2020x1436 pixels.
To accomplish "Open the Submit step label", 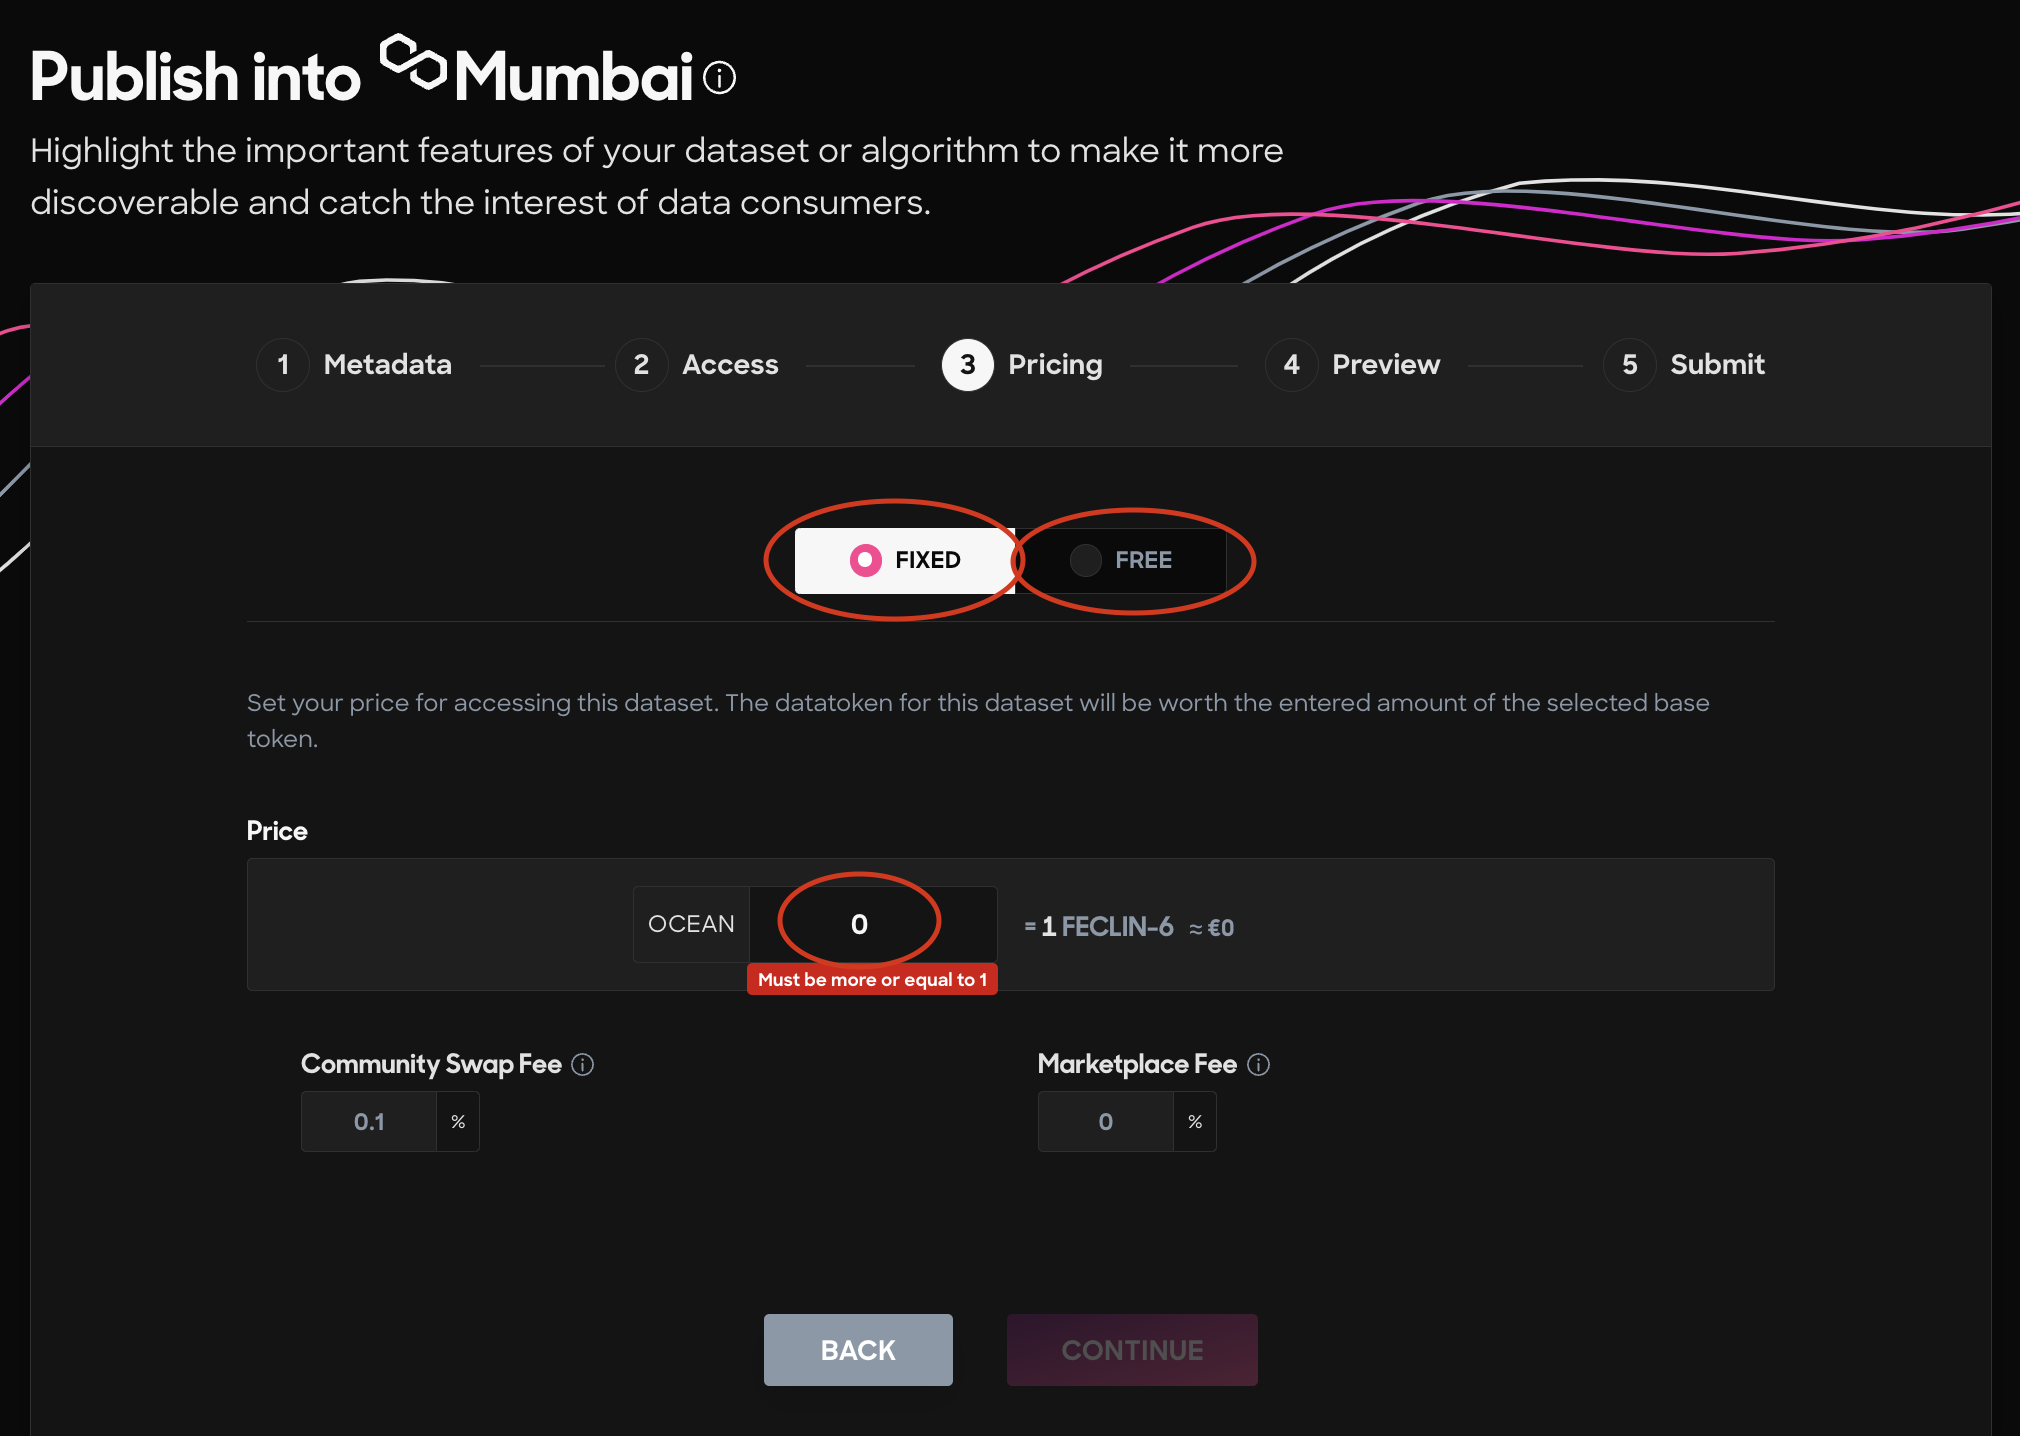I will tap(1717, 365).
